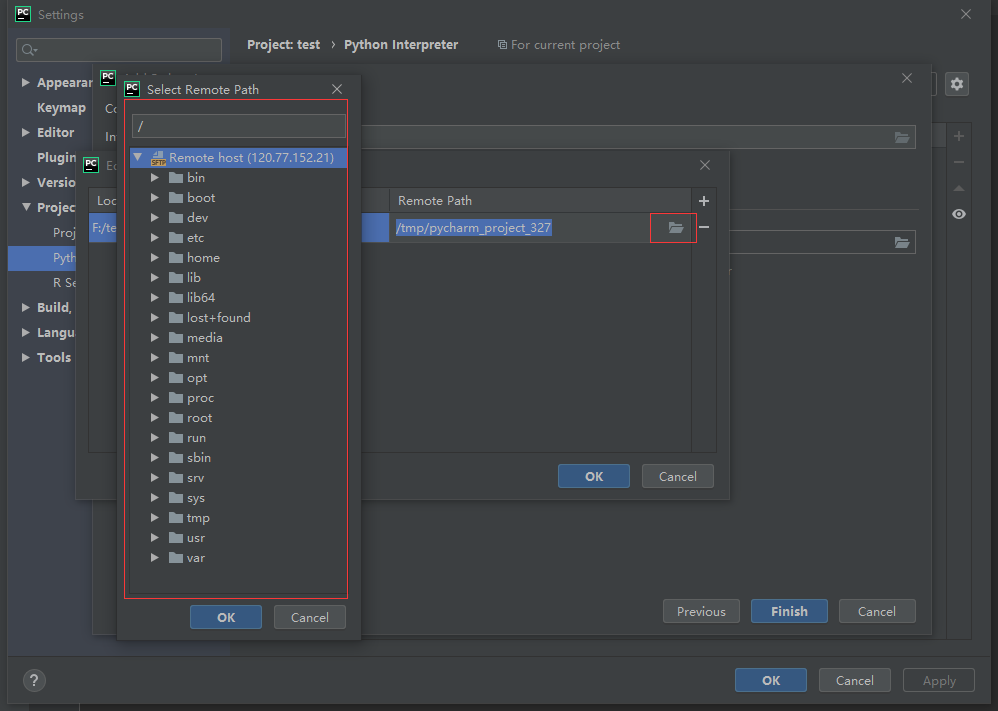
Task: Open the interpreter settings gear icon
Action: coord(957,84)
